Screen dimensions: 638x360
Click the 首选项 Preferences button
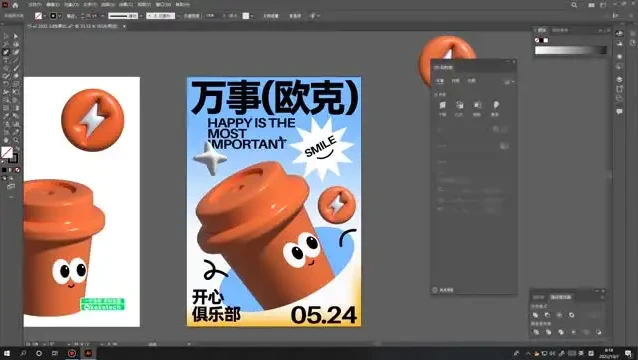click(295, 16)
